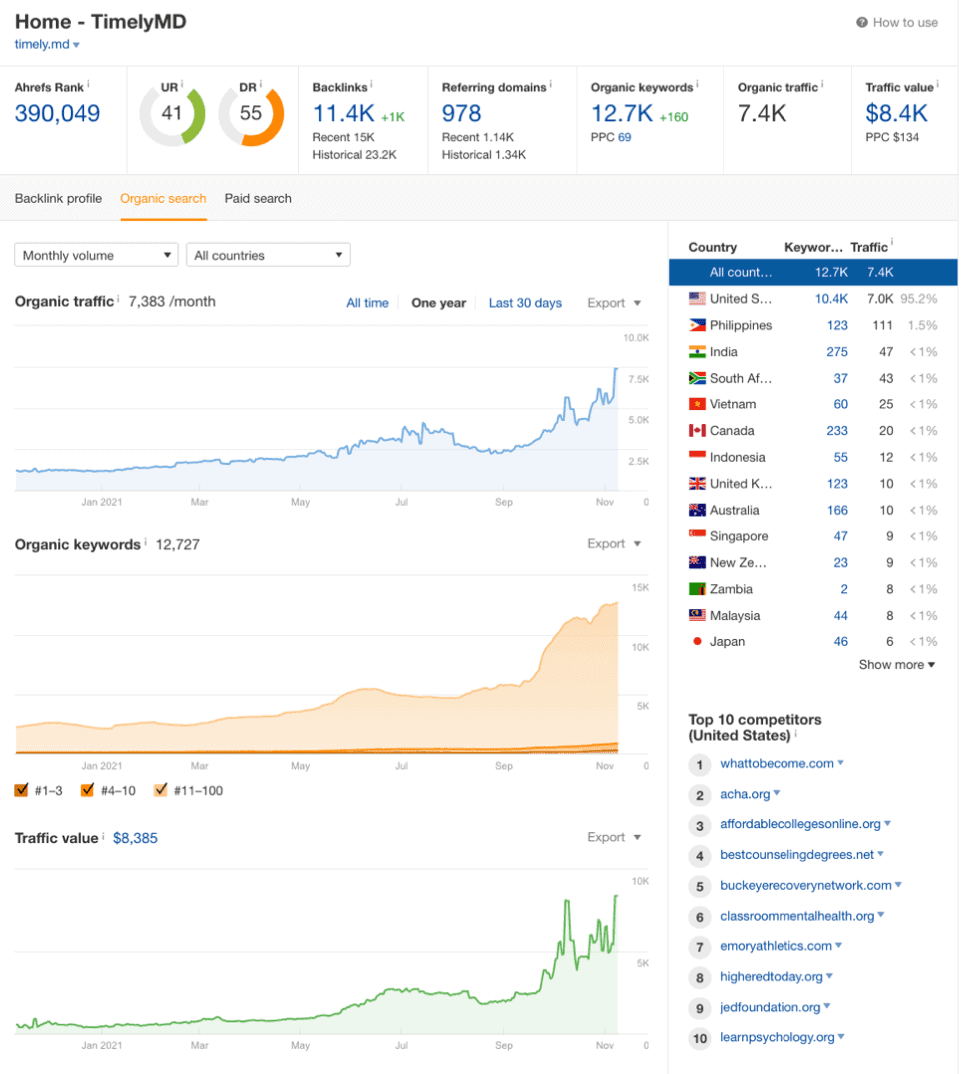Toggle the #1–3 keyword positions checkbox
972x1074 pixels.
pyautogui.click(x=21, y=790)
